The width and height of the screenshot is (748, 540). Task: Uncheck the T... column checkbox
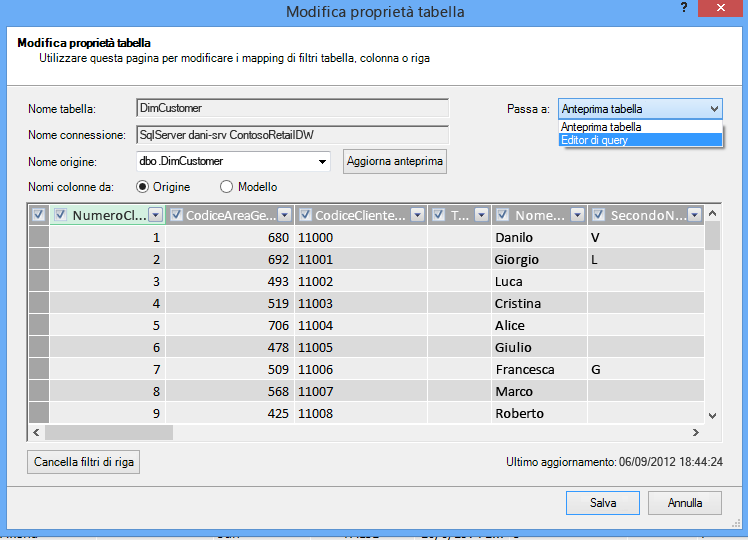(439, 215)
